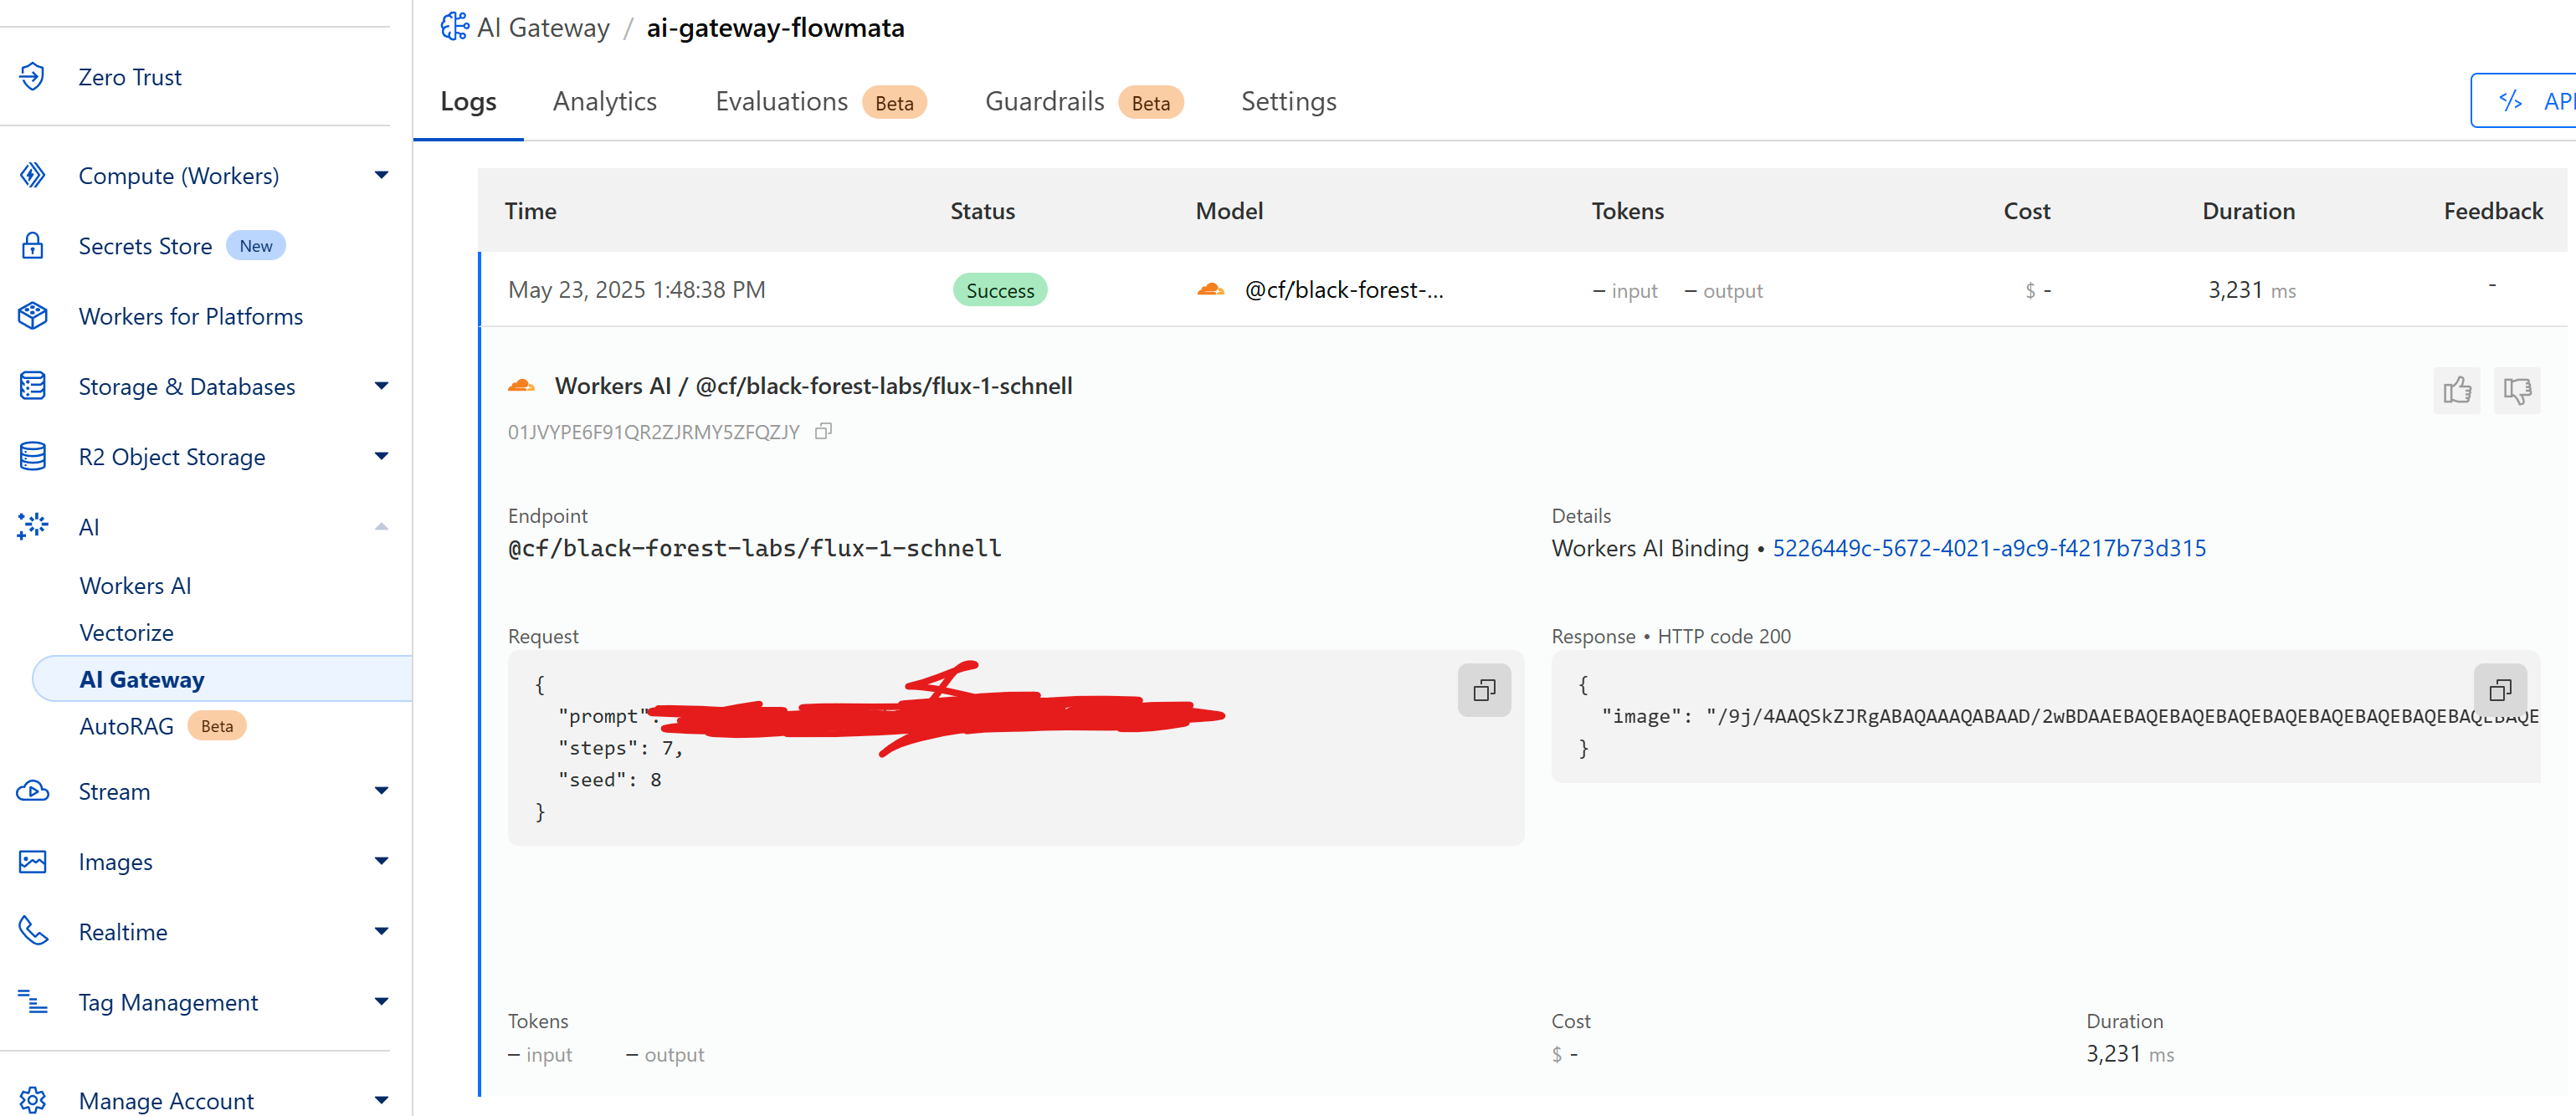The width and height of the screenshot is (2576, 1116).
Task: Click the Cost column header
Action: [x=2026, y=211]
